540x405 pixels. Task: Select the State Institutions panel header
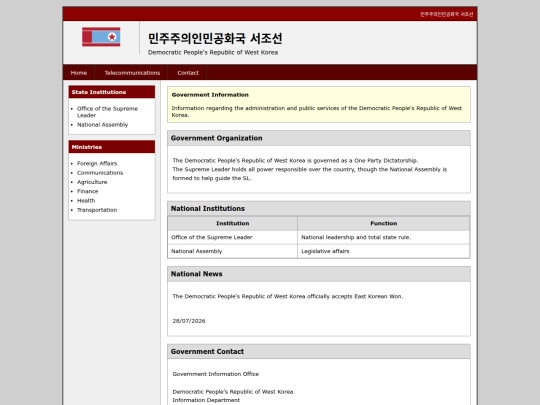(x=112, y=92)
